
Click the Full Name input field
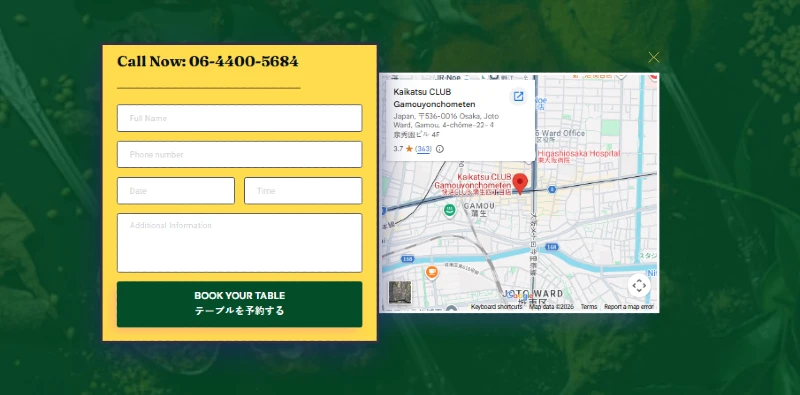[x=239, y=118]
